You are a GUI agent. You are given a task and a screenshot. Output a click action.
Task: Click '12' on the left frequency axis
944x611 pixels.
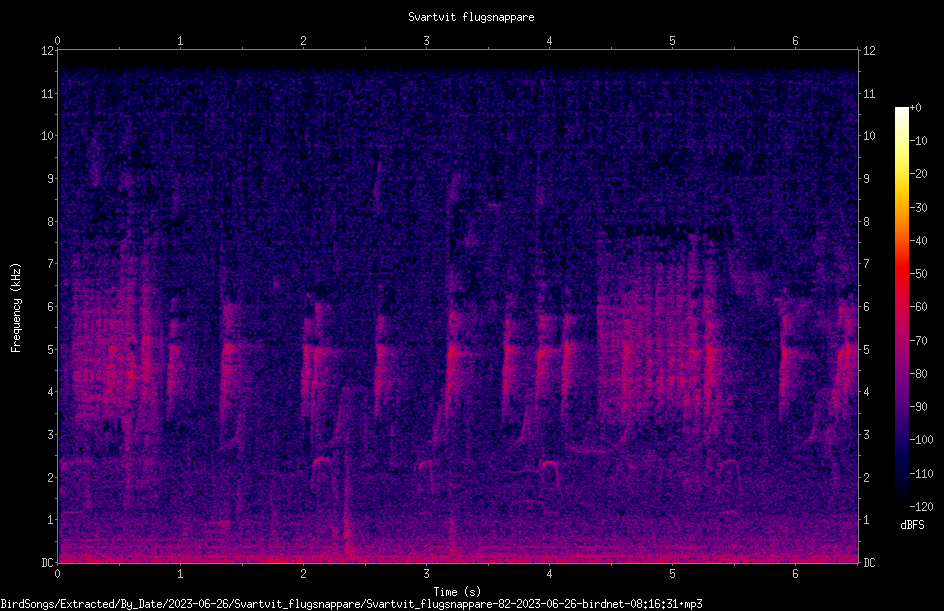[47, 51]
